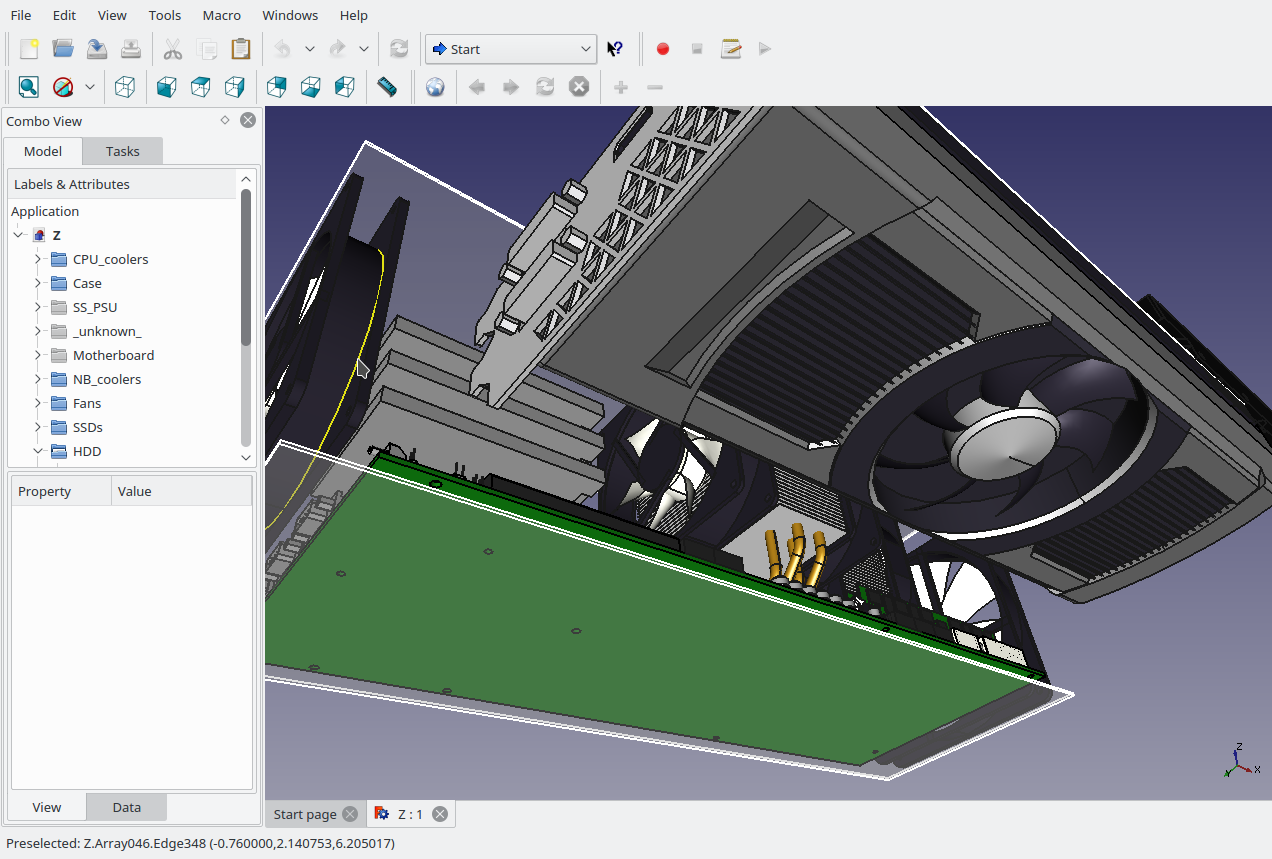Set the view to Top
This screenshot has width=1272, height=859.
coord(201,87)
